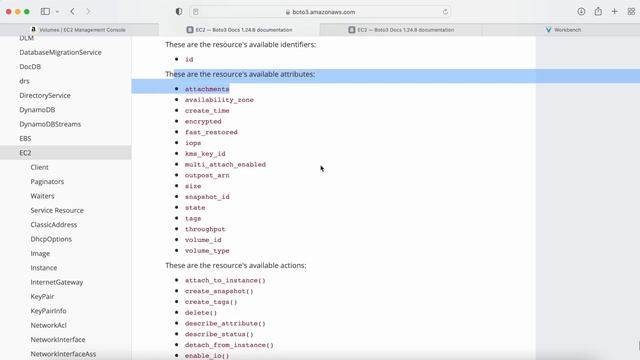Click the multi_attach_enabled attribute

tap(225, 164)
